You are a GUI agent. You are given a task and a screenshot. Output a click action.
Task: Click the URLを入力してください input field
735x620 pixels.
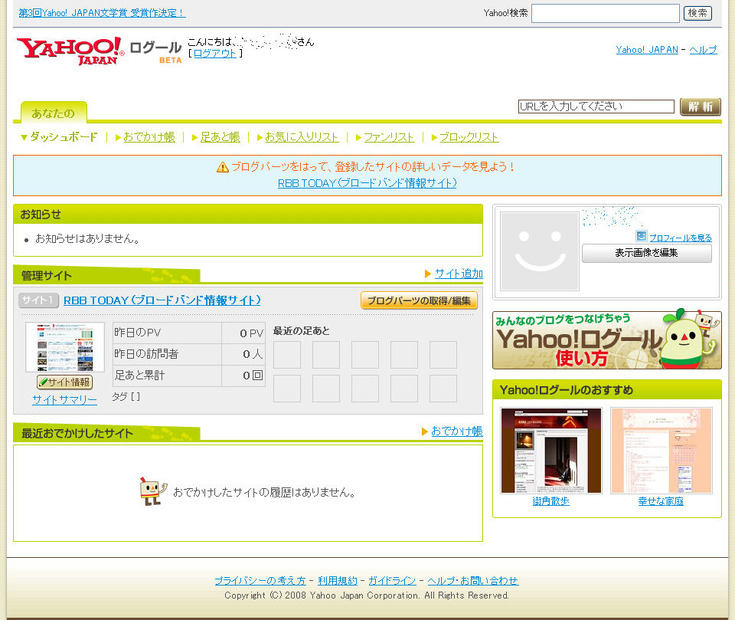click(x=596, y=106)
